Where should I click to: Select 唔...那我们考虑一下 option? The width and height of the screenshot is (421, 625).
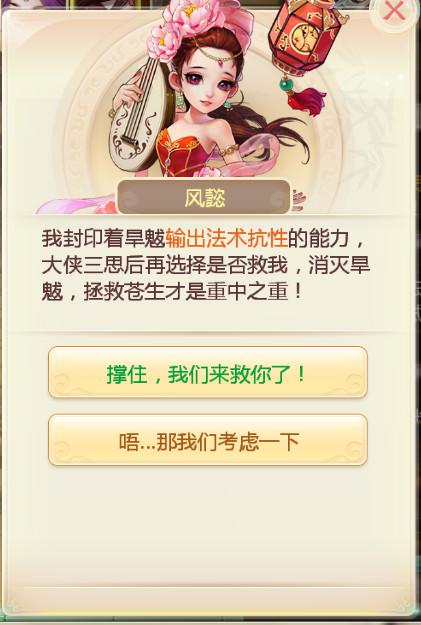click(x=208, y=440)
